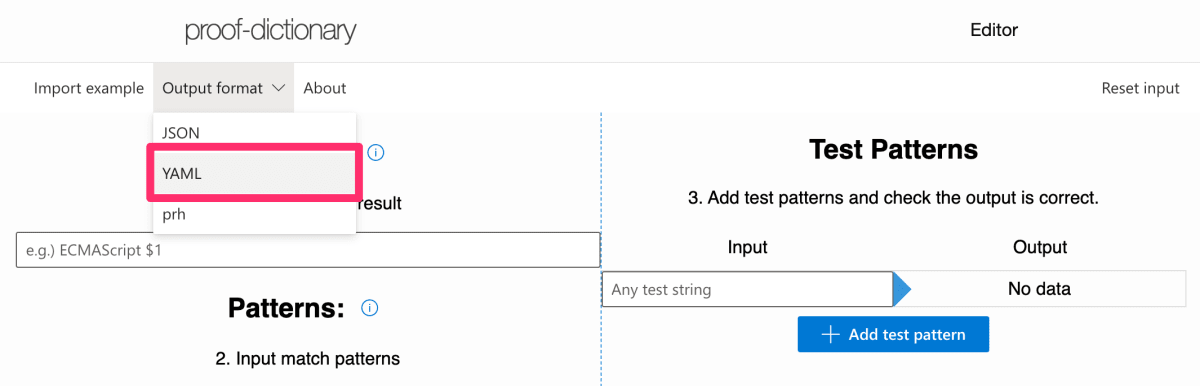Viewport: 1200px width, 386px height.
Task: Click the info icon above the expected field
Action: (376, 153)
